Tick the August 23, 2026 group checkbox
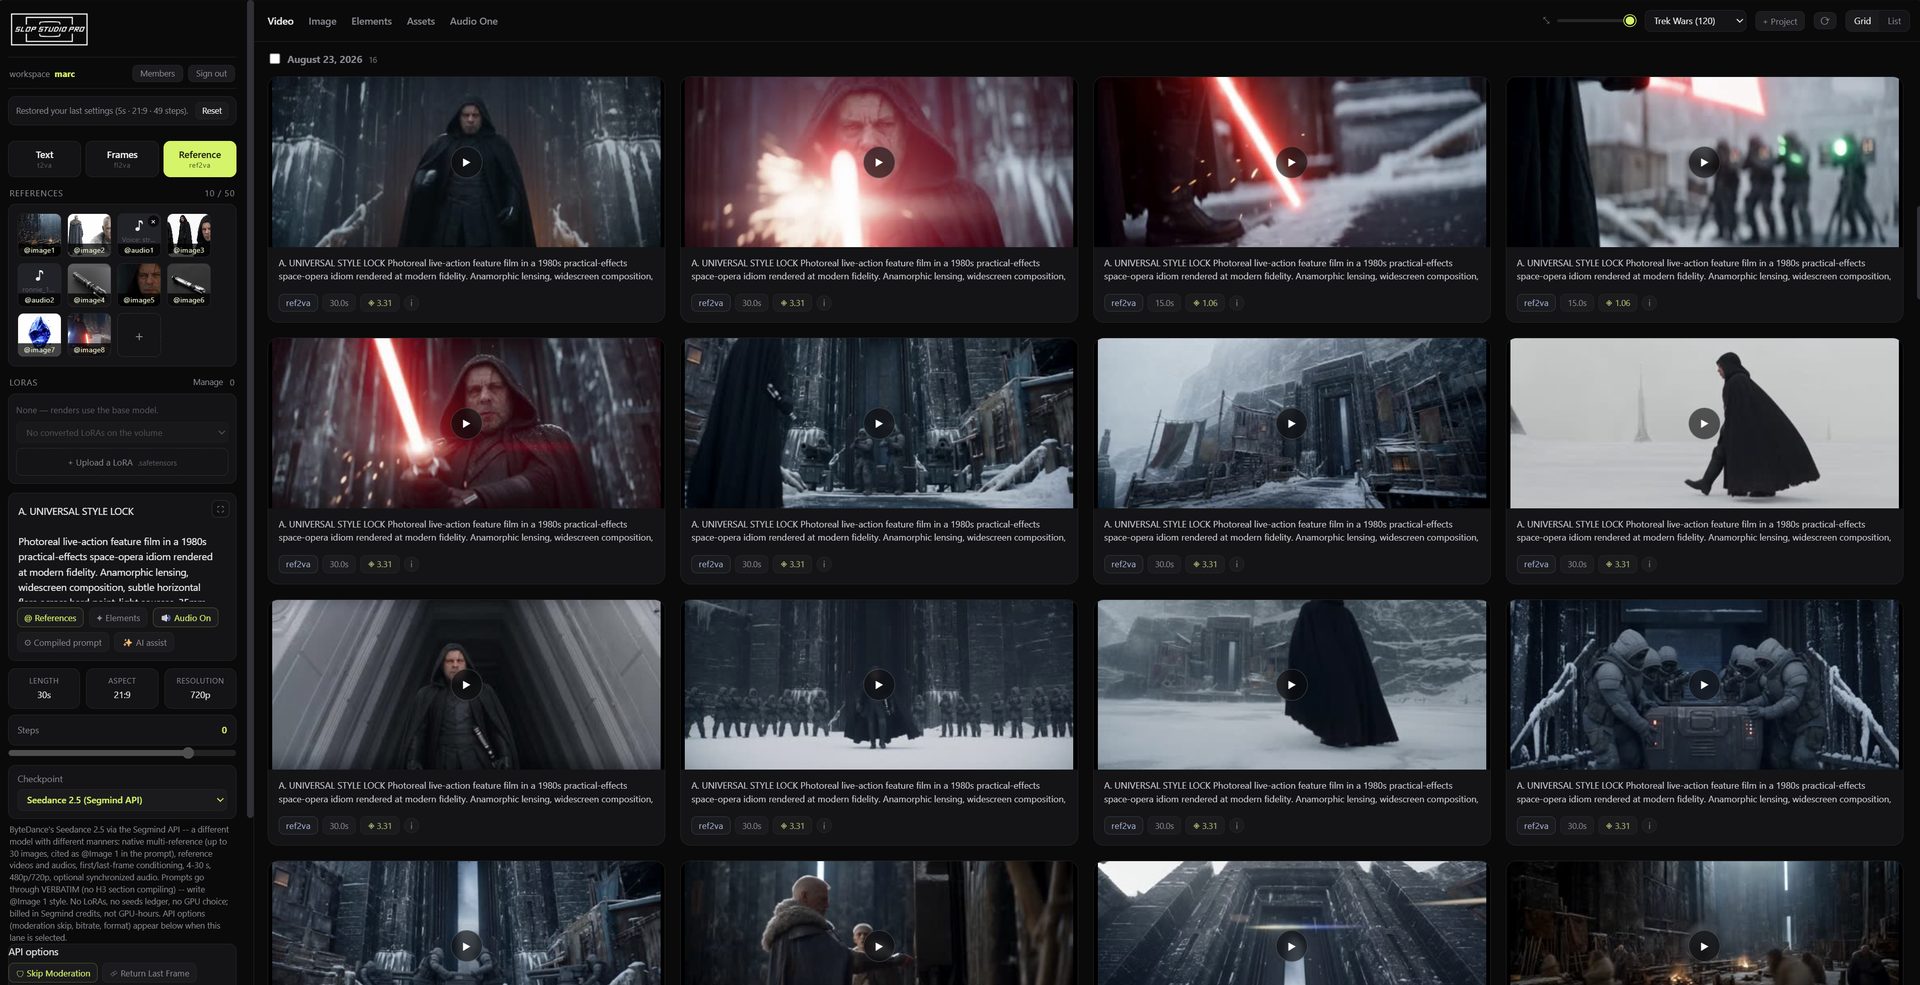This screenshot has height=985, width=1920. (x=275, y=59)
